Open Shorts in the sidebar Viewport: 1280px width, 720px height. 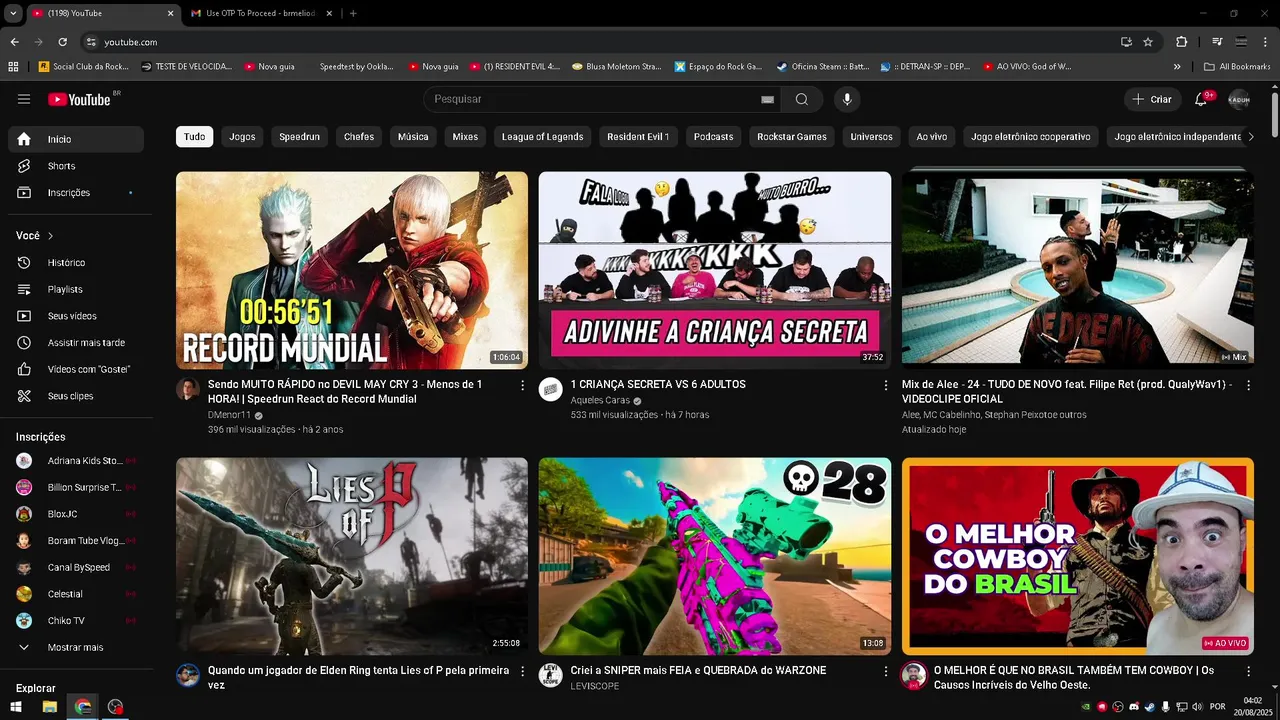76,166
